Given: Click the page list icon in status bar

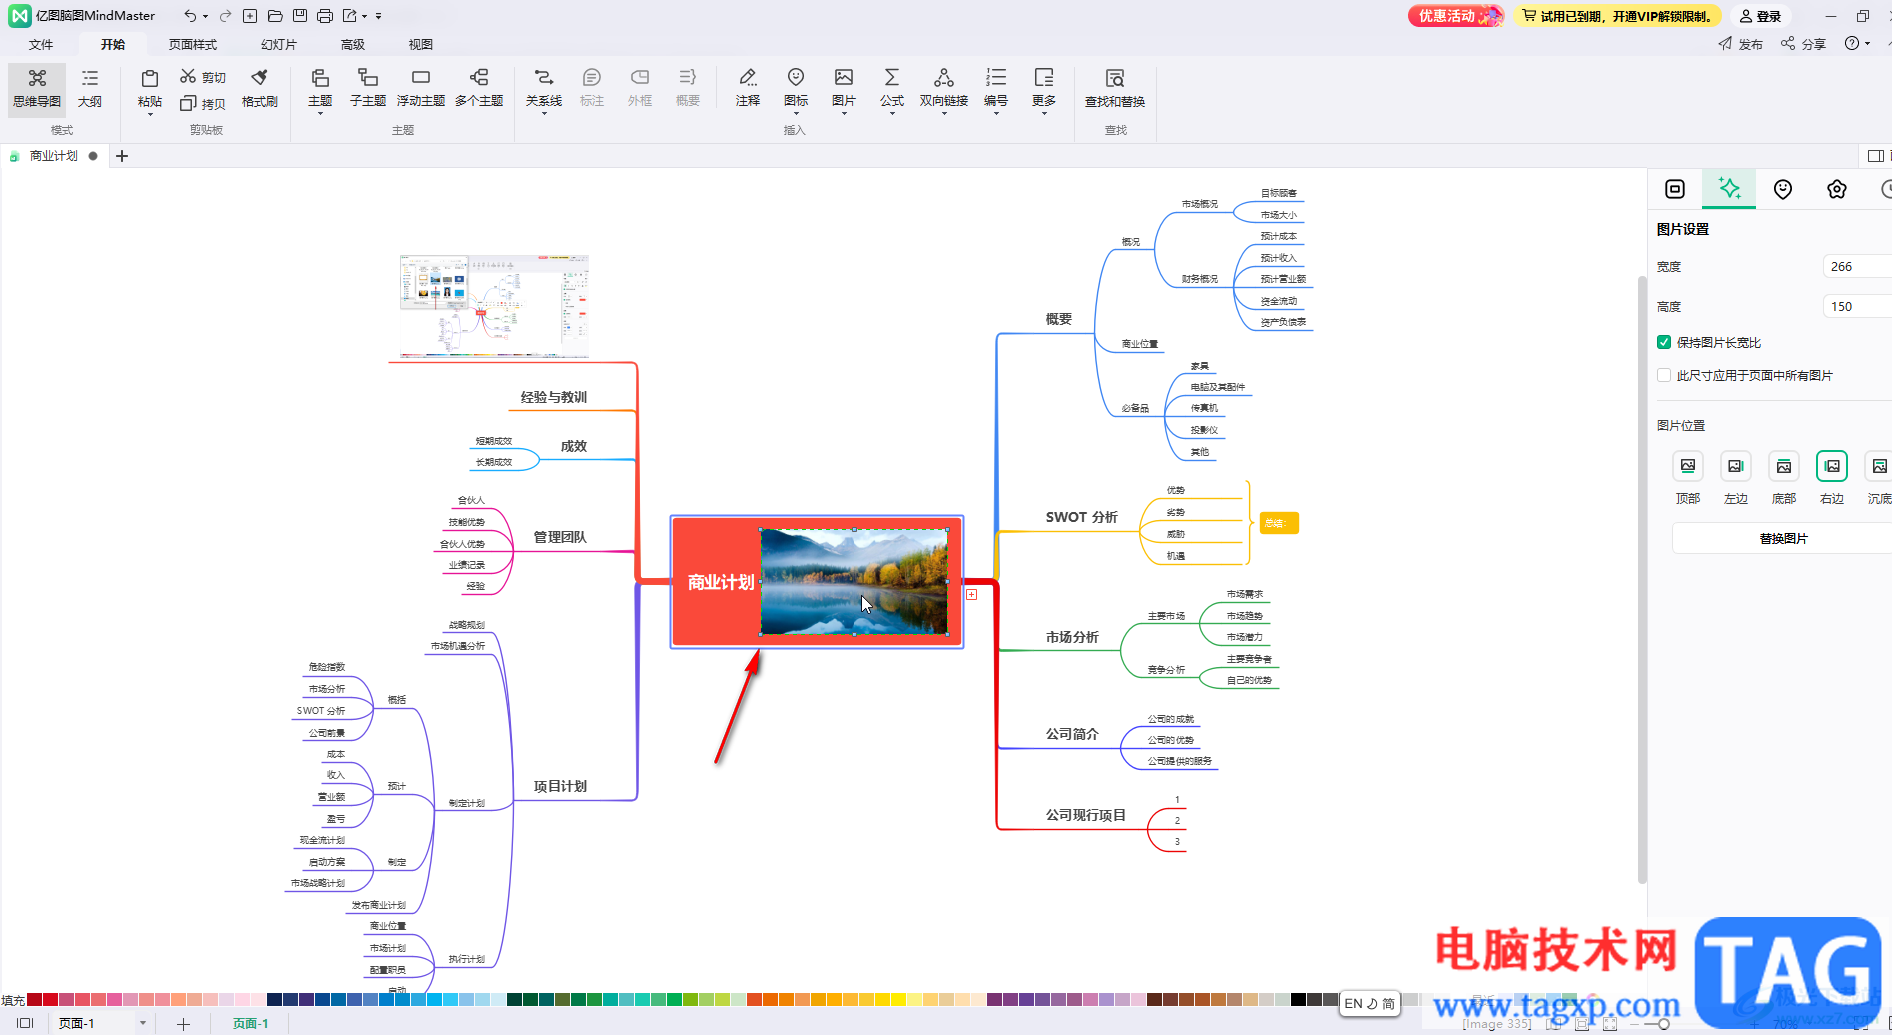Looking at the screenshot, I should [25, 1023].
